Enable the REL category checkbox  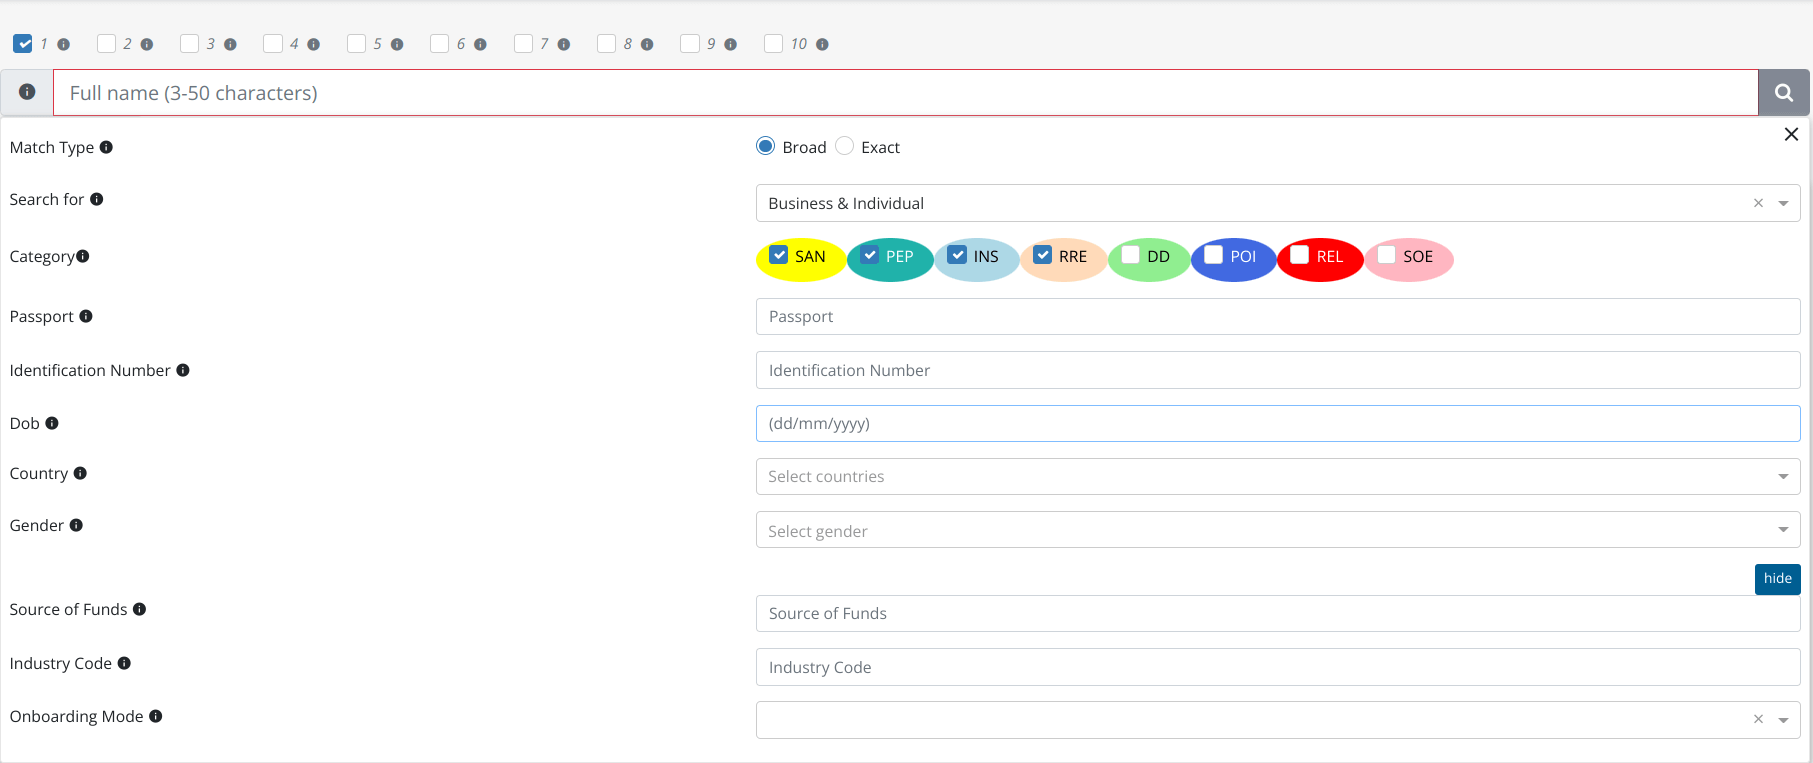tap(1300, 255)
